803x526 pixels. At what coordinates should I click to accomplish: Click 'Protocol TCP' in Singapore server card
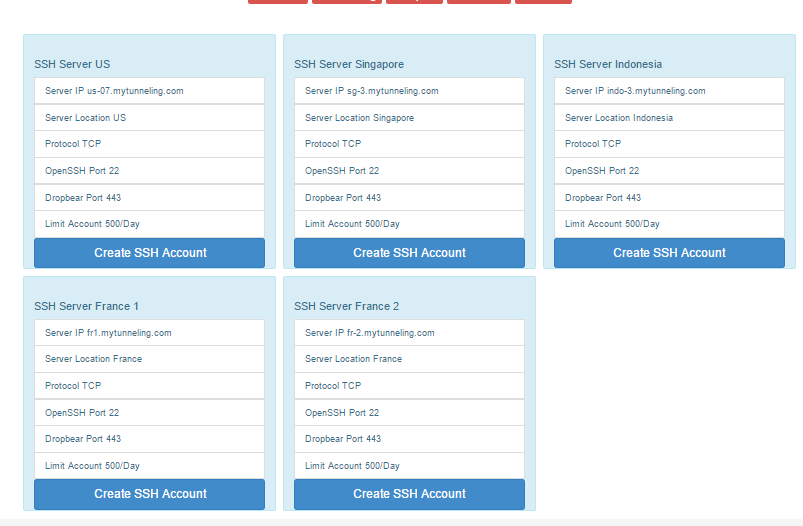coord(409,144)
